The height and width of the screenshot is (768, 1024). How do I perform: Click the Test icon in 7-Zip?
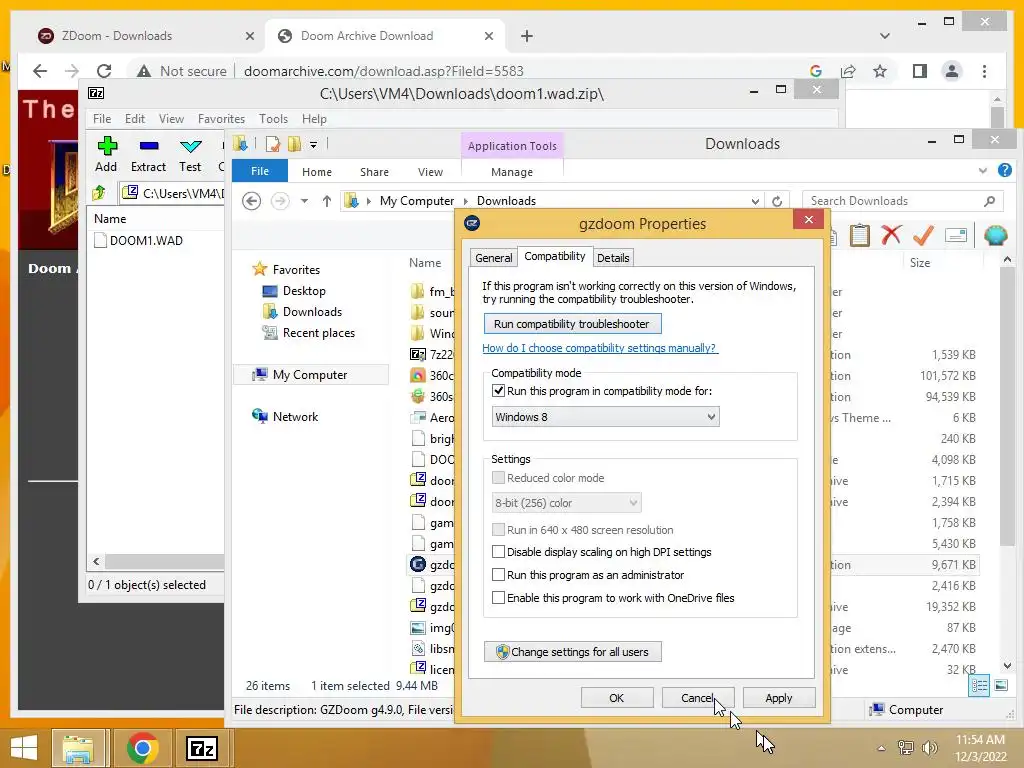[190, 154]
